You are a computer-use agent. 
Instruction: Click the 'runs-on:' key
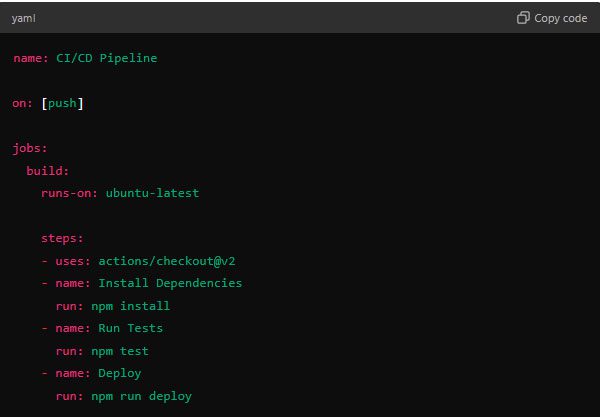(69, 193)
